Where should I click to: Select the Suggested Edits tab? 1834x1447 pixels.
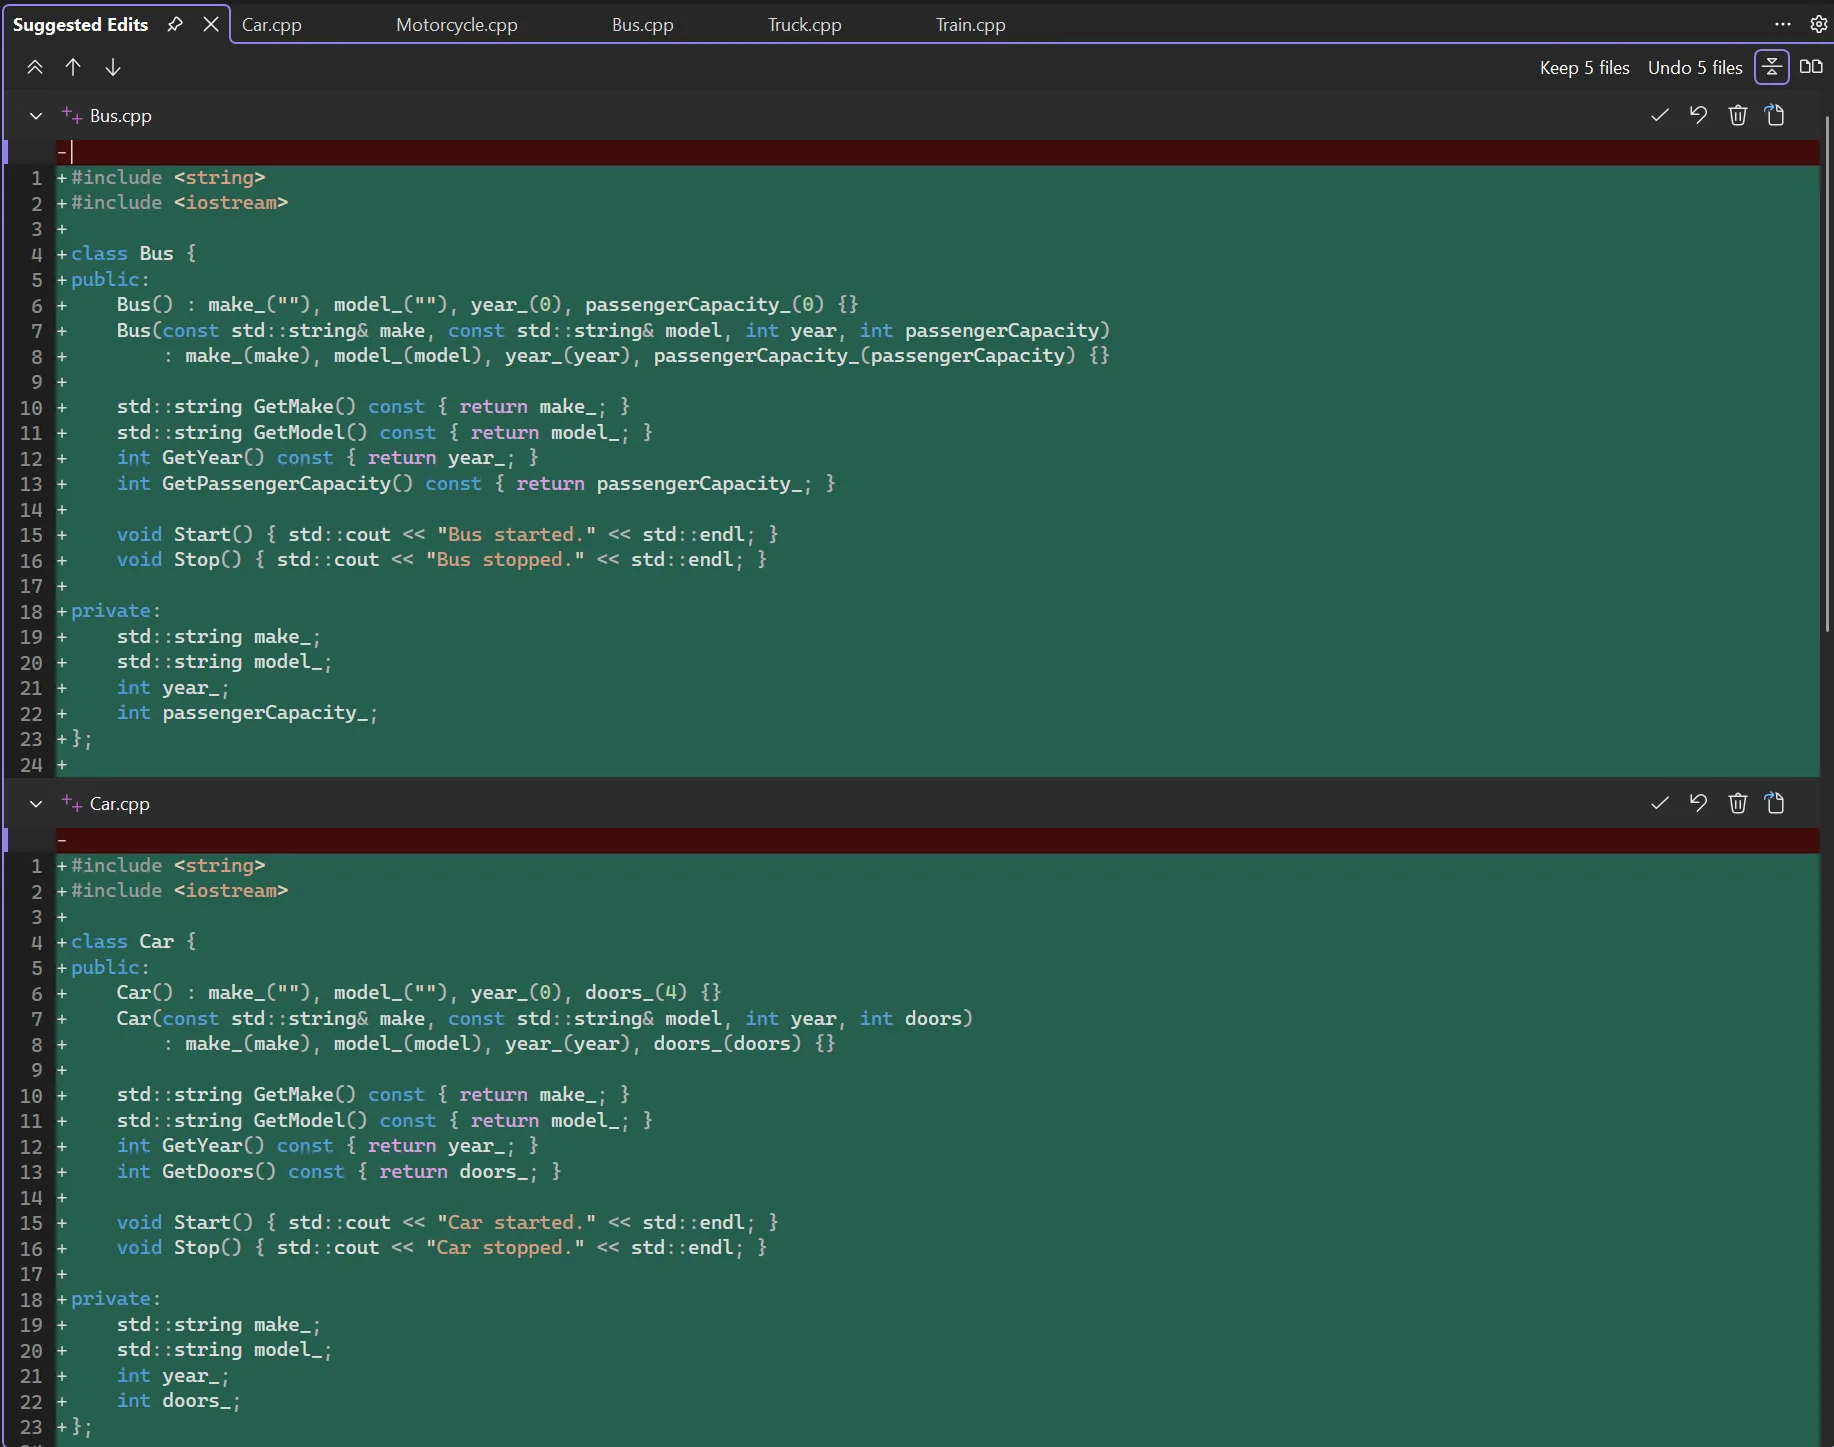80,25
